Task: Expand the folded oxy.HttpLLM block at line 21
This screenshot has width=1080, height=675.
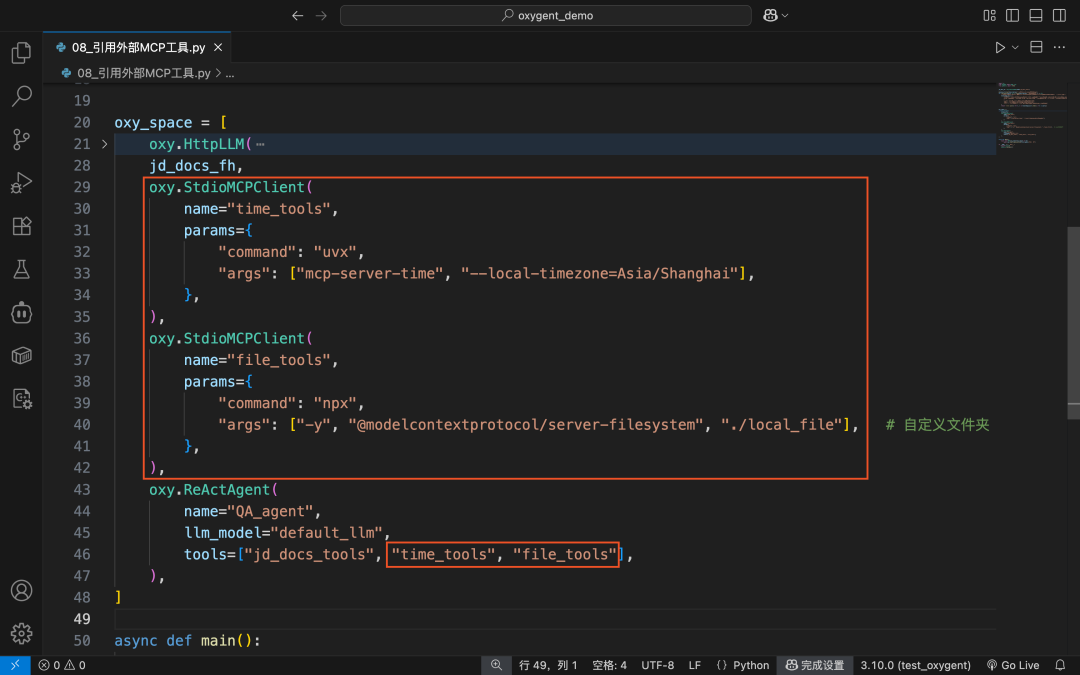Action: click(105, 144)
